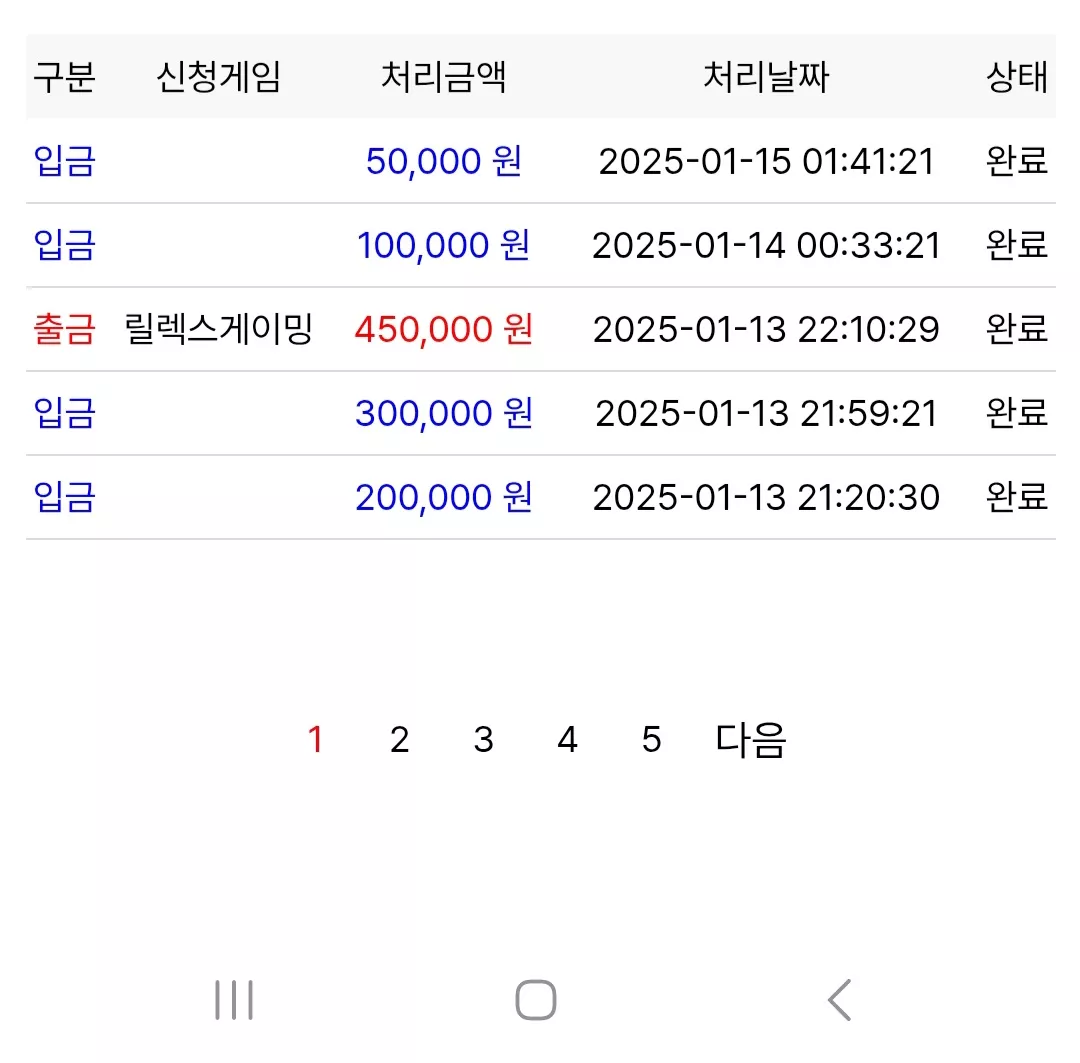
Task: Open page 4 in pagination
Action: (568, 740)
